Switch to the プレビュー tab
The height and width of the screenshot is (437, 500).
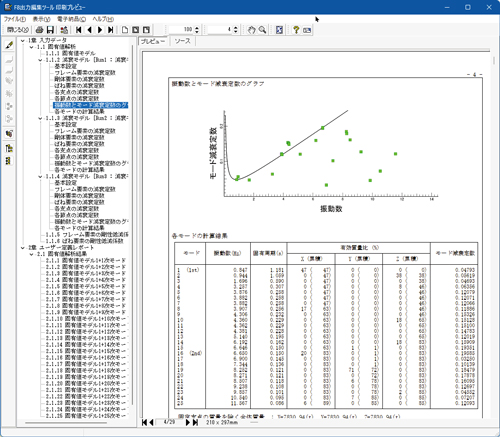[153, 41]
